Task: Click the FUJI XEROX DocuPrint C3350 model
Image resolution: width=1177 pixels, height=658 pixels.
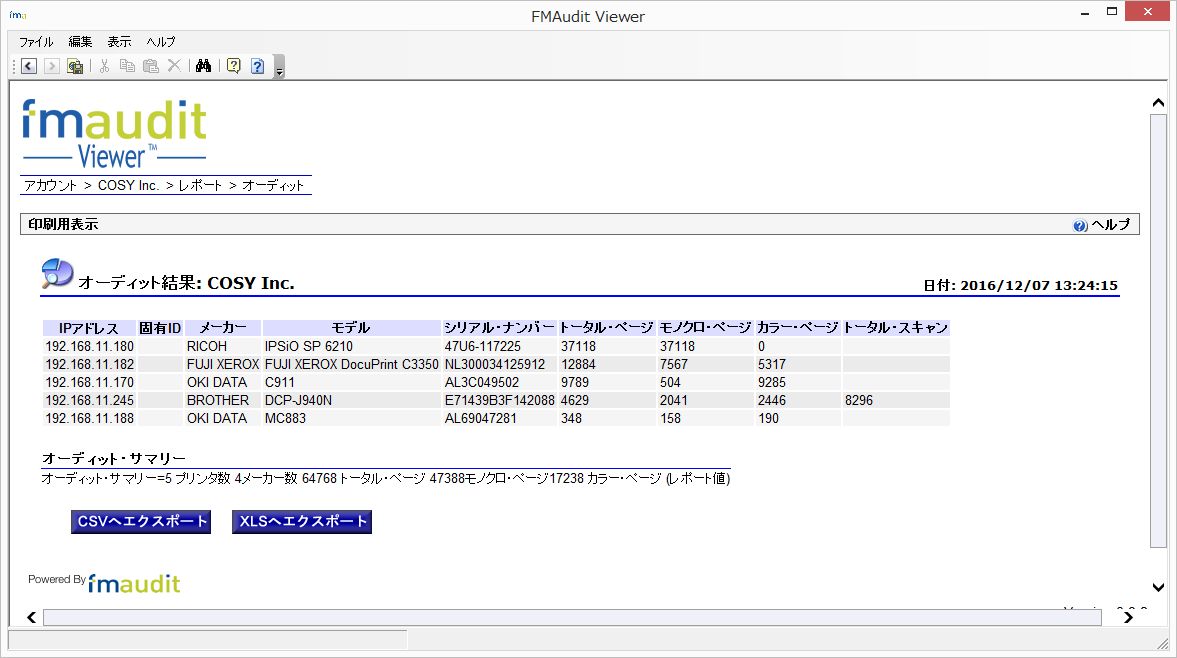Action: click(x=351, y=365)
